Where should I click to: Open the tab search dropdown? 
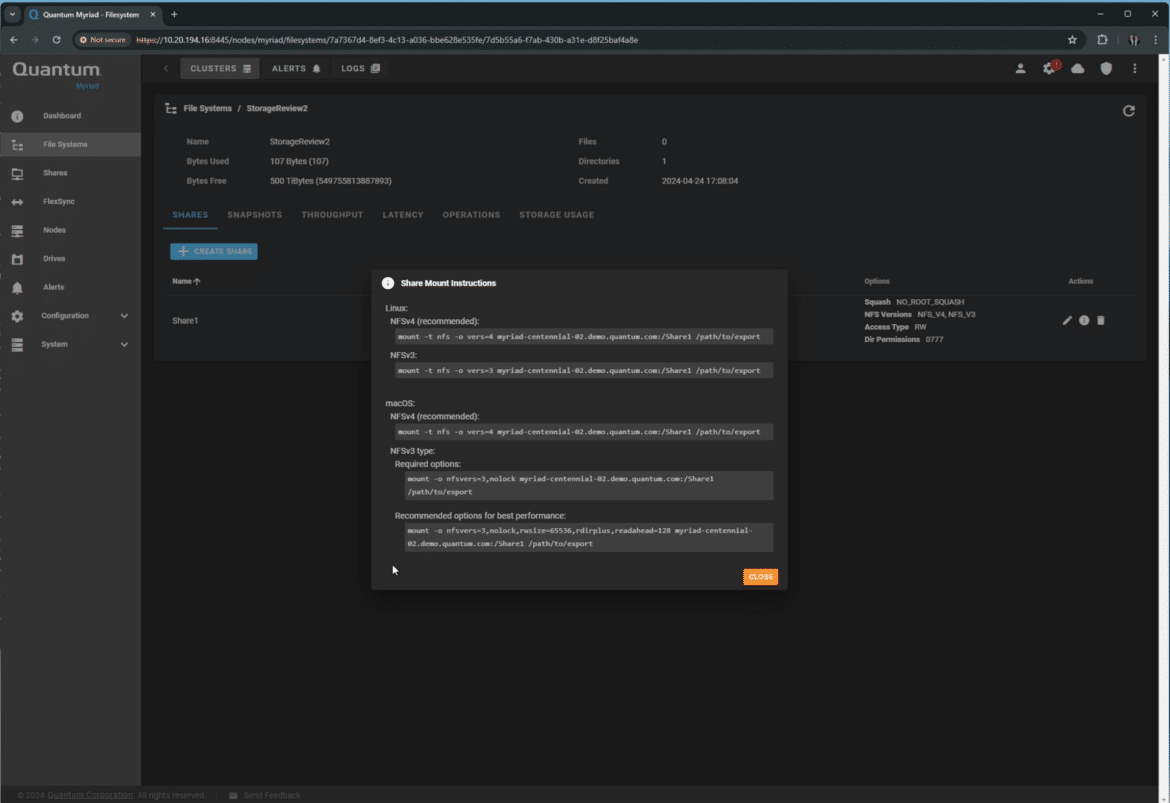13,14
